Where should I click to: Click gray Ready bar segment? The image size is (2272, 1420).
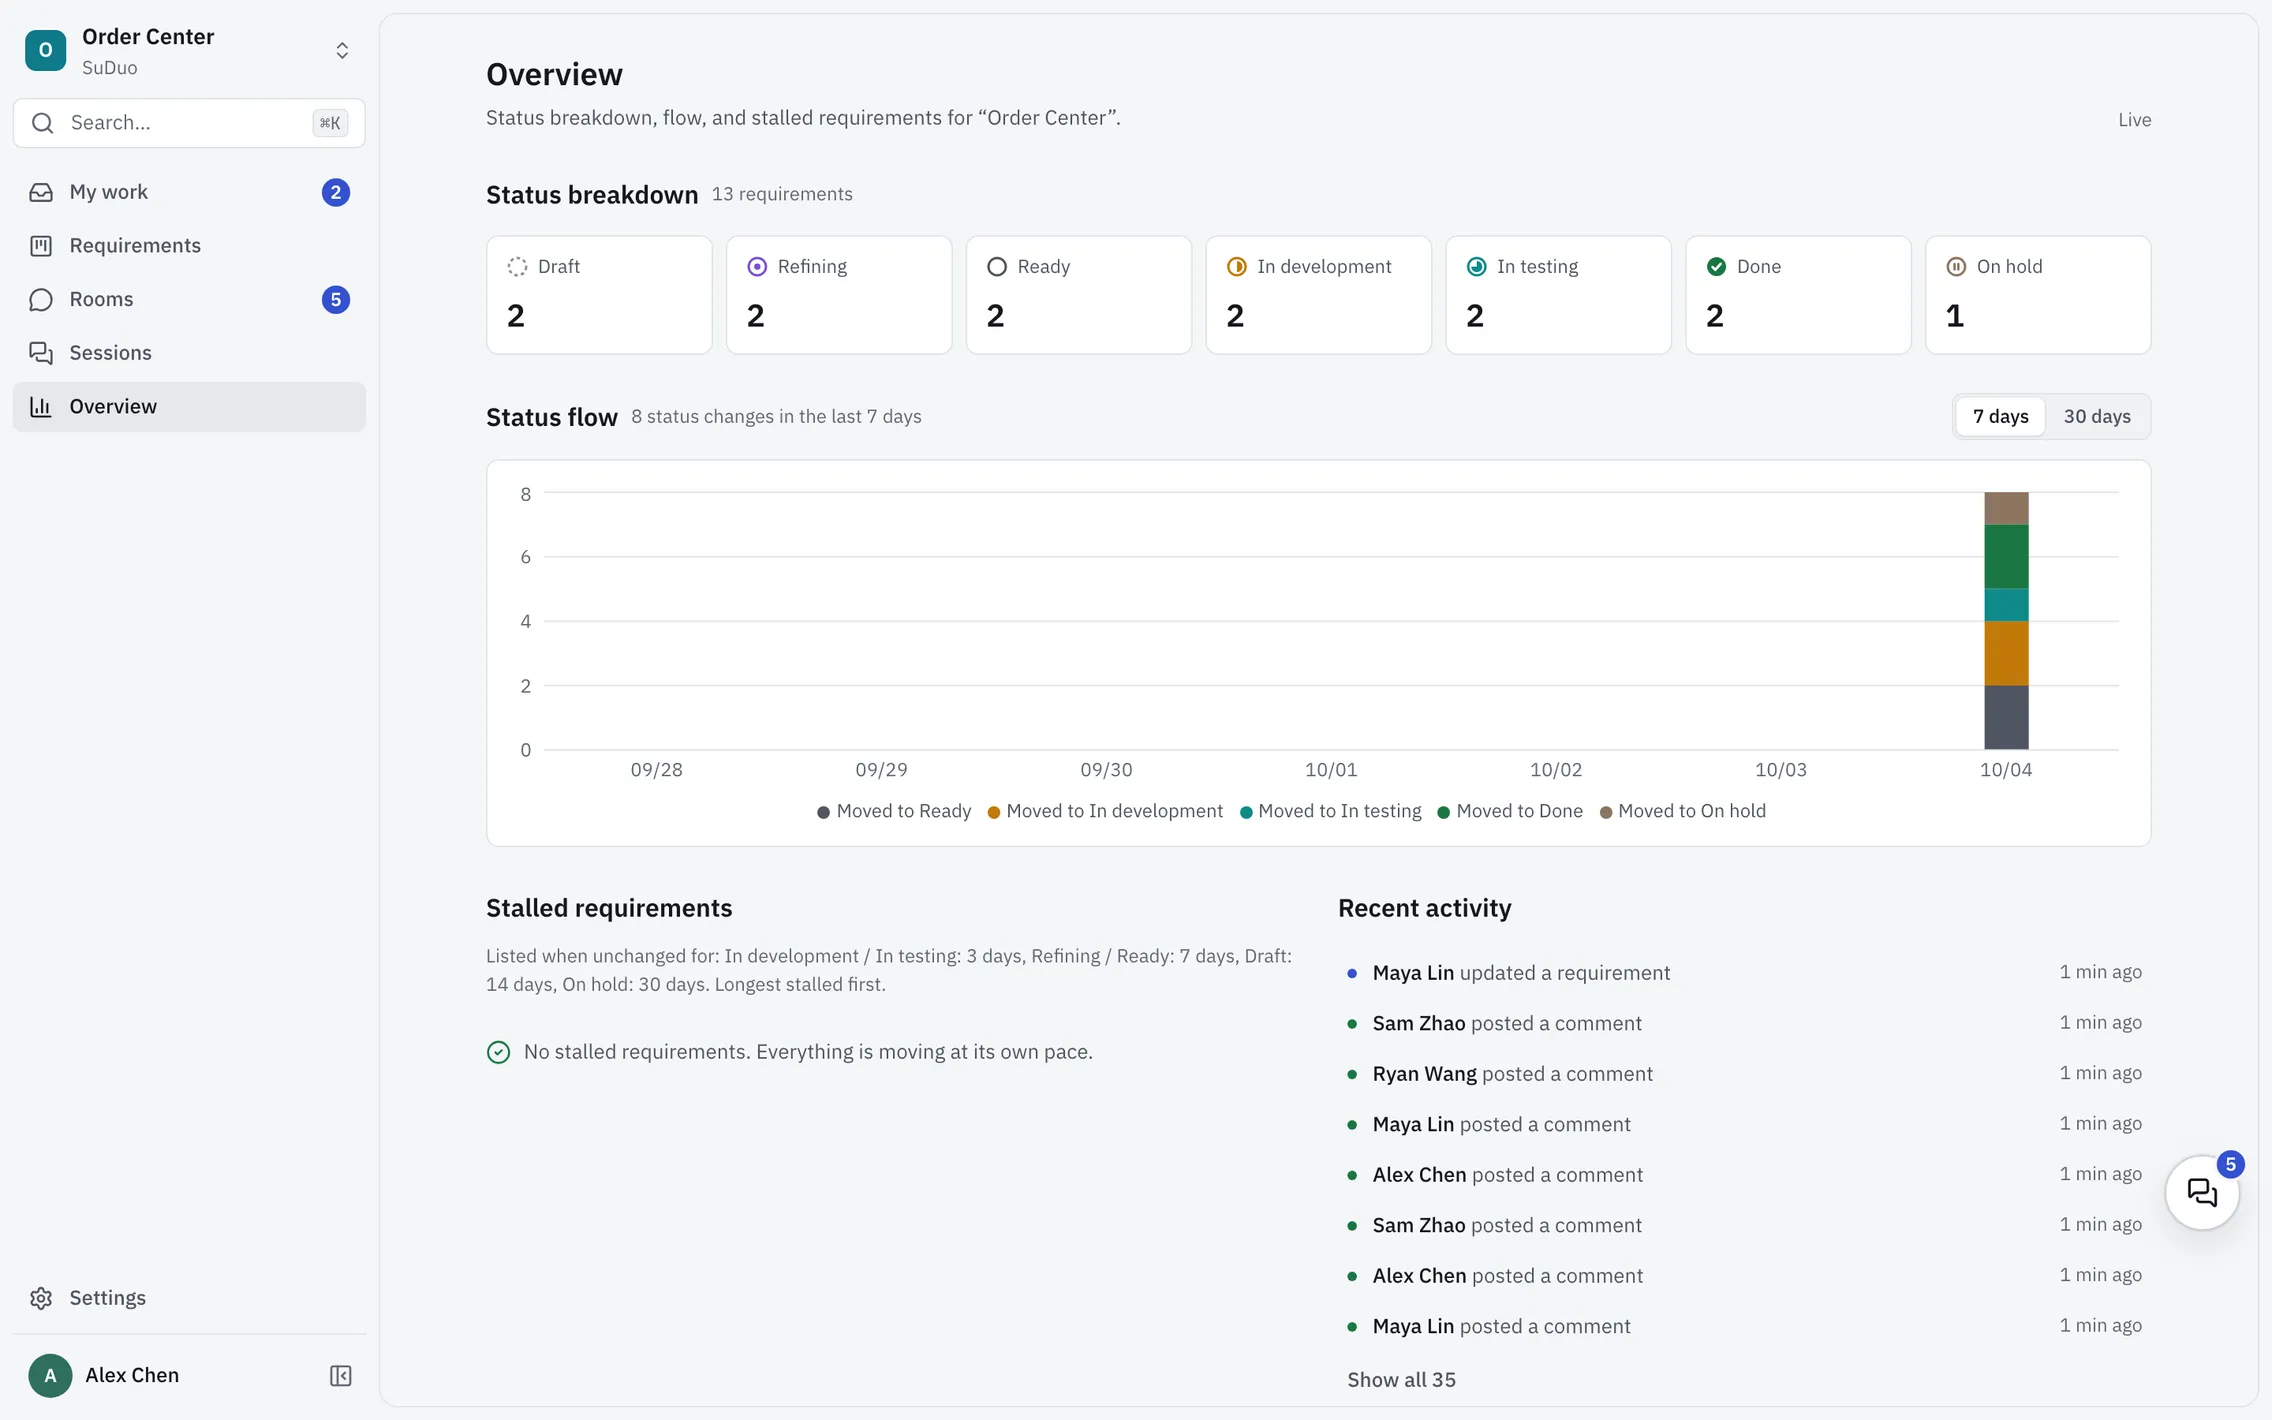point(2006,718)
